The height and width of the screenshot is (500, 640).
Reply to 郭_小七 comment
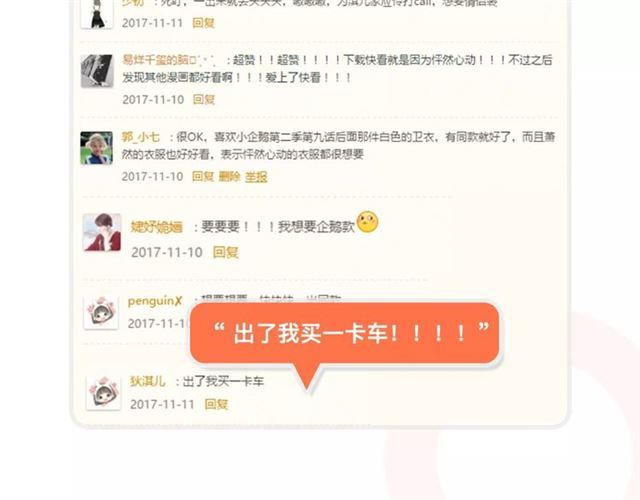[x=203, y=177]
